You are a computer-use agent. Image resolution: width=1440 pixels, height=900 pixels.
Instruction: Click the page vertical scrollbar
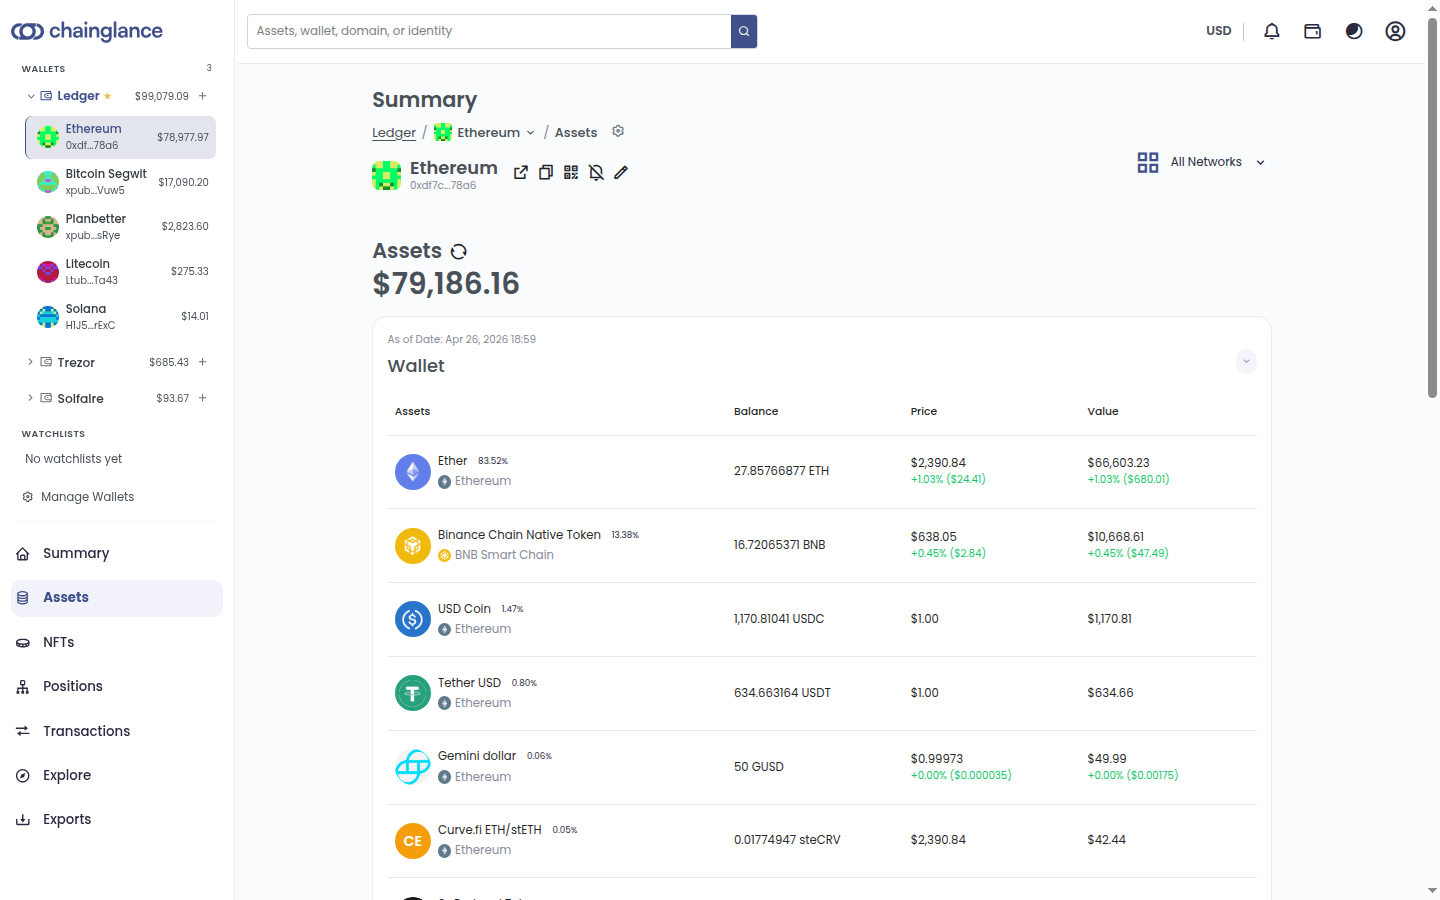[1432, 210]
